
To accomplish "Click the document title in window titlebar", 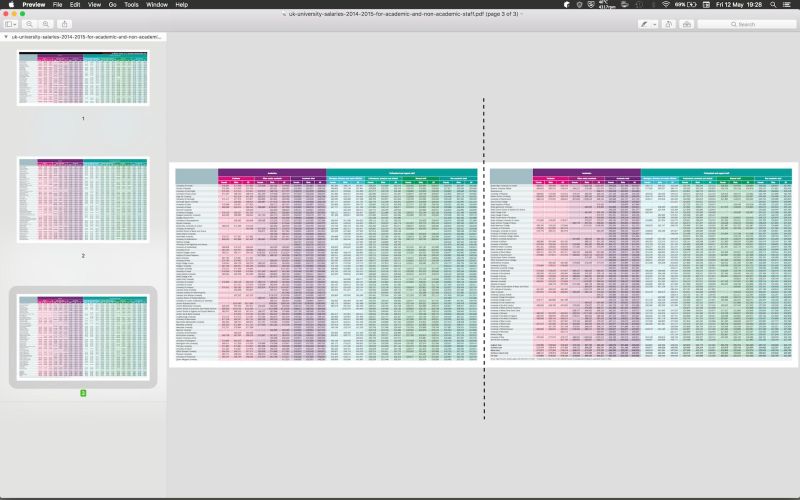I will pos(403,14).
